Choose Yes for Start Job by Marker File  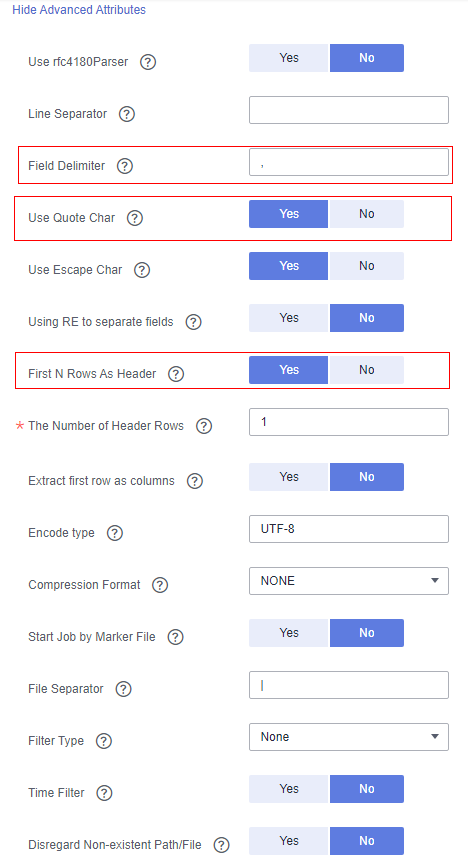pyautogui.click(x=289, y=633)
